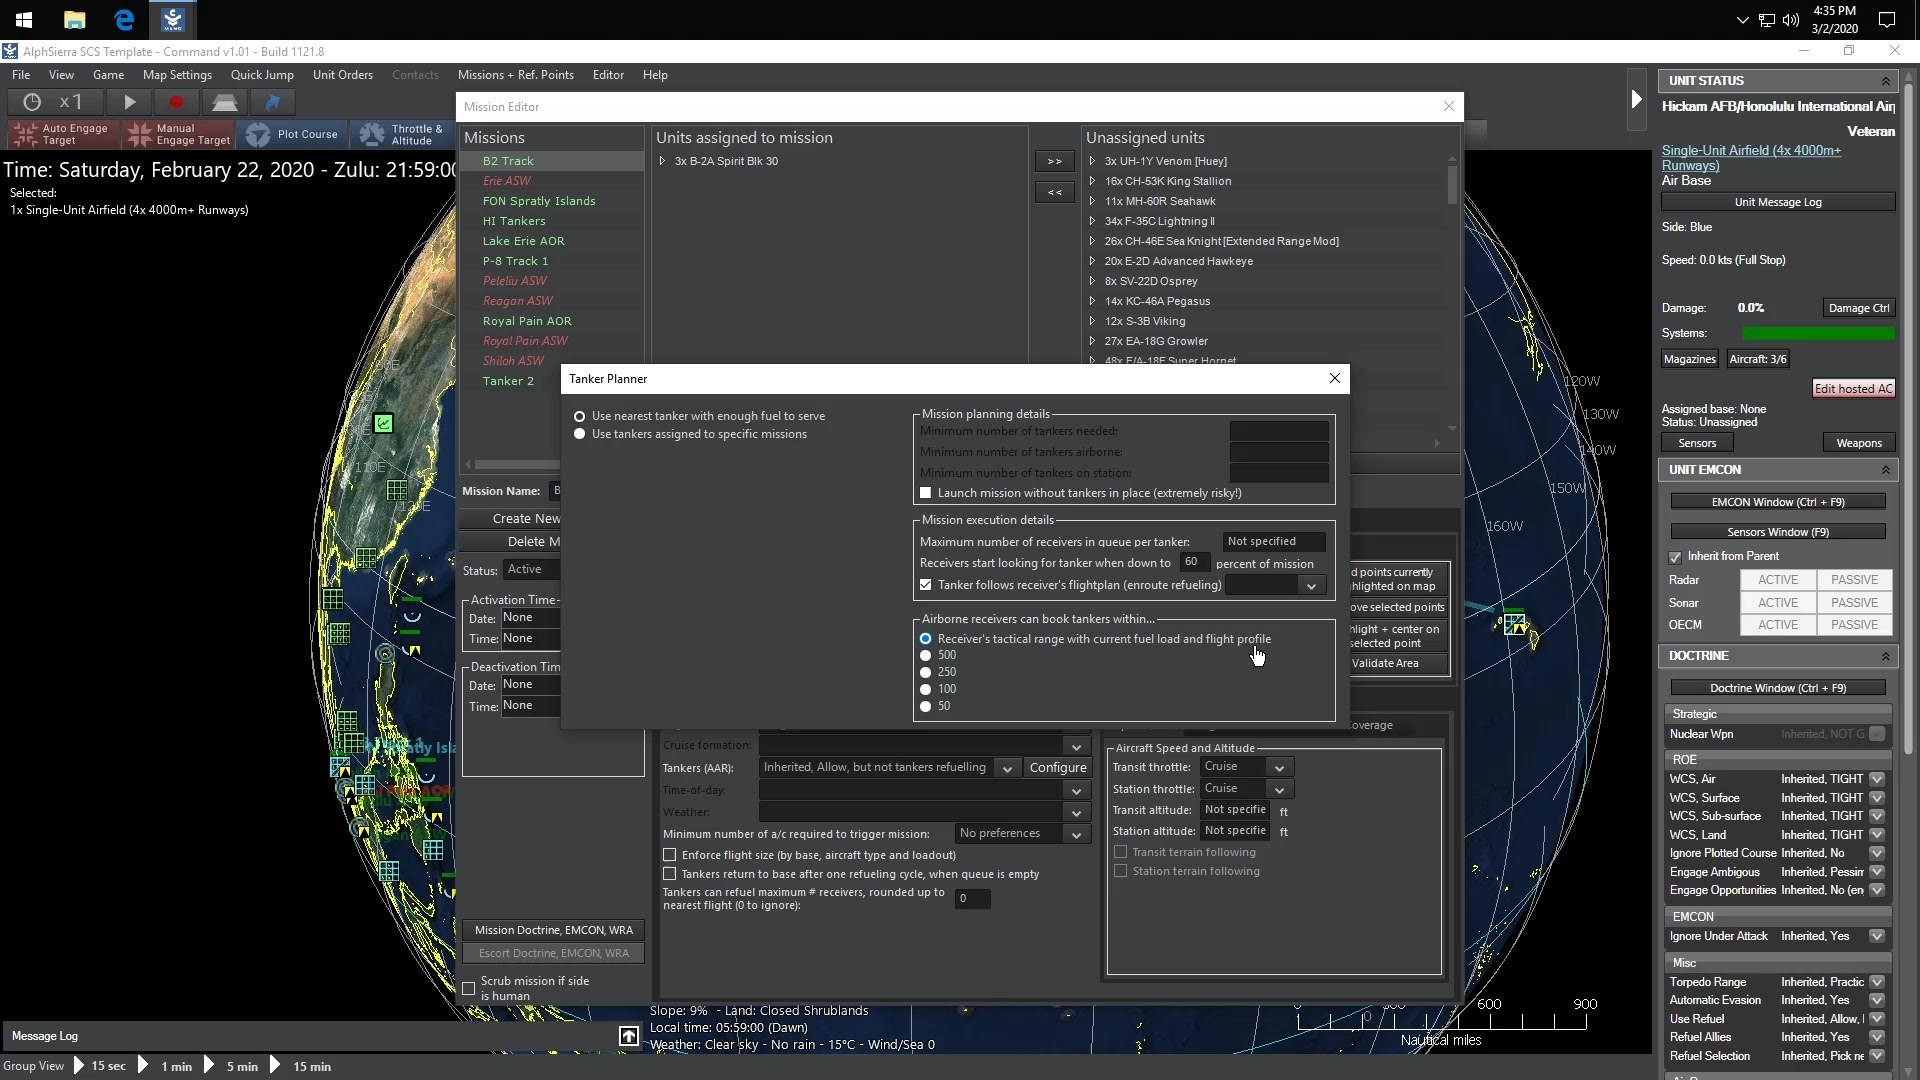Expand the Message Log with up arrow
The height and width of the screenshot is (1080, 1920).
(x=628, y=1036)
